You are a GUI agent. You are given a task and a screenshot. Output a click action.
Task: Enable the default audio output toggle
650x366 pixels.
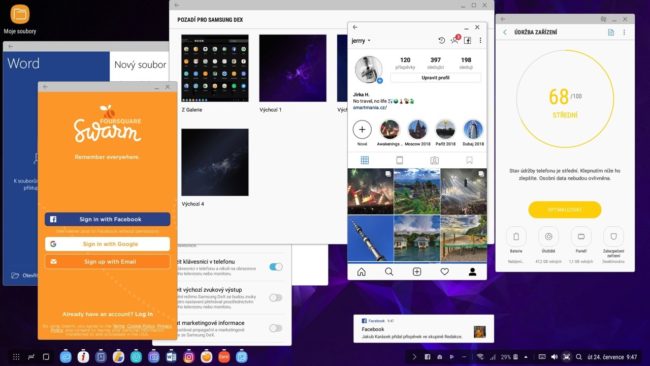(276, 297)
